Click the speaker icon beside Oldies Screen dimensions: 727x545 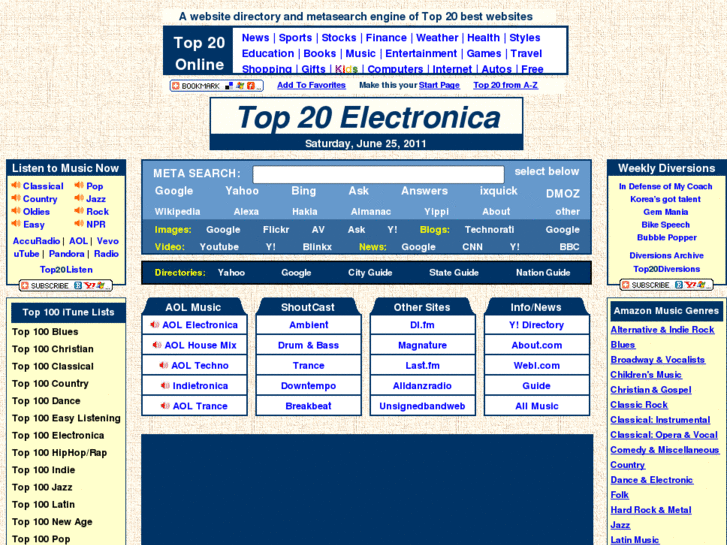pos(16,211)
